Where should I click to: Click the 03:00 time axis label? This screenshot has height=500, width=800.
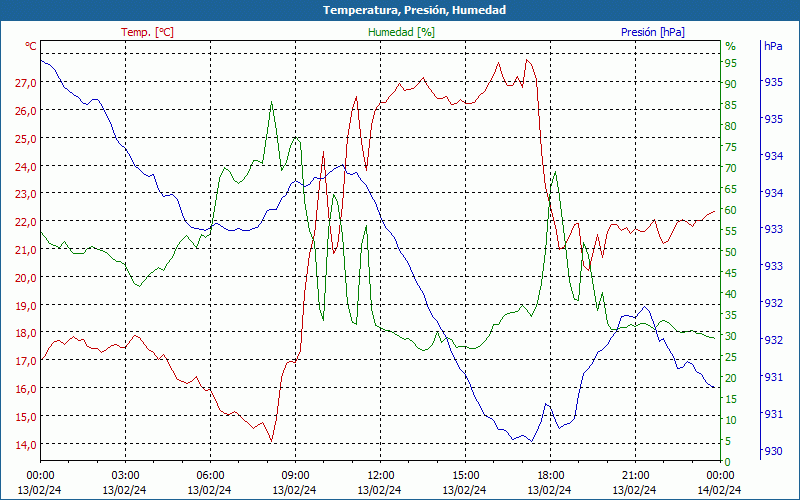[x=124, y=476]
